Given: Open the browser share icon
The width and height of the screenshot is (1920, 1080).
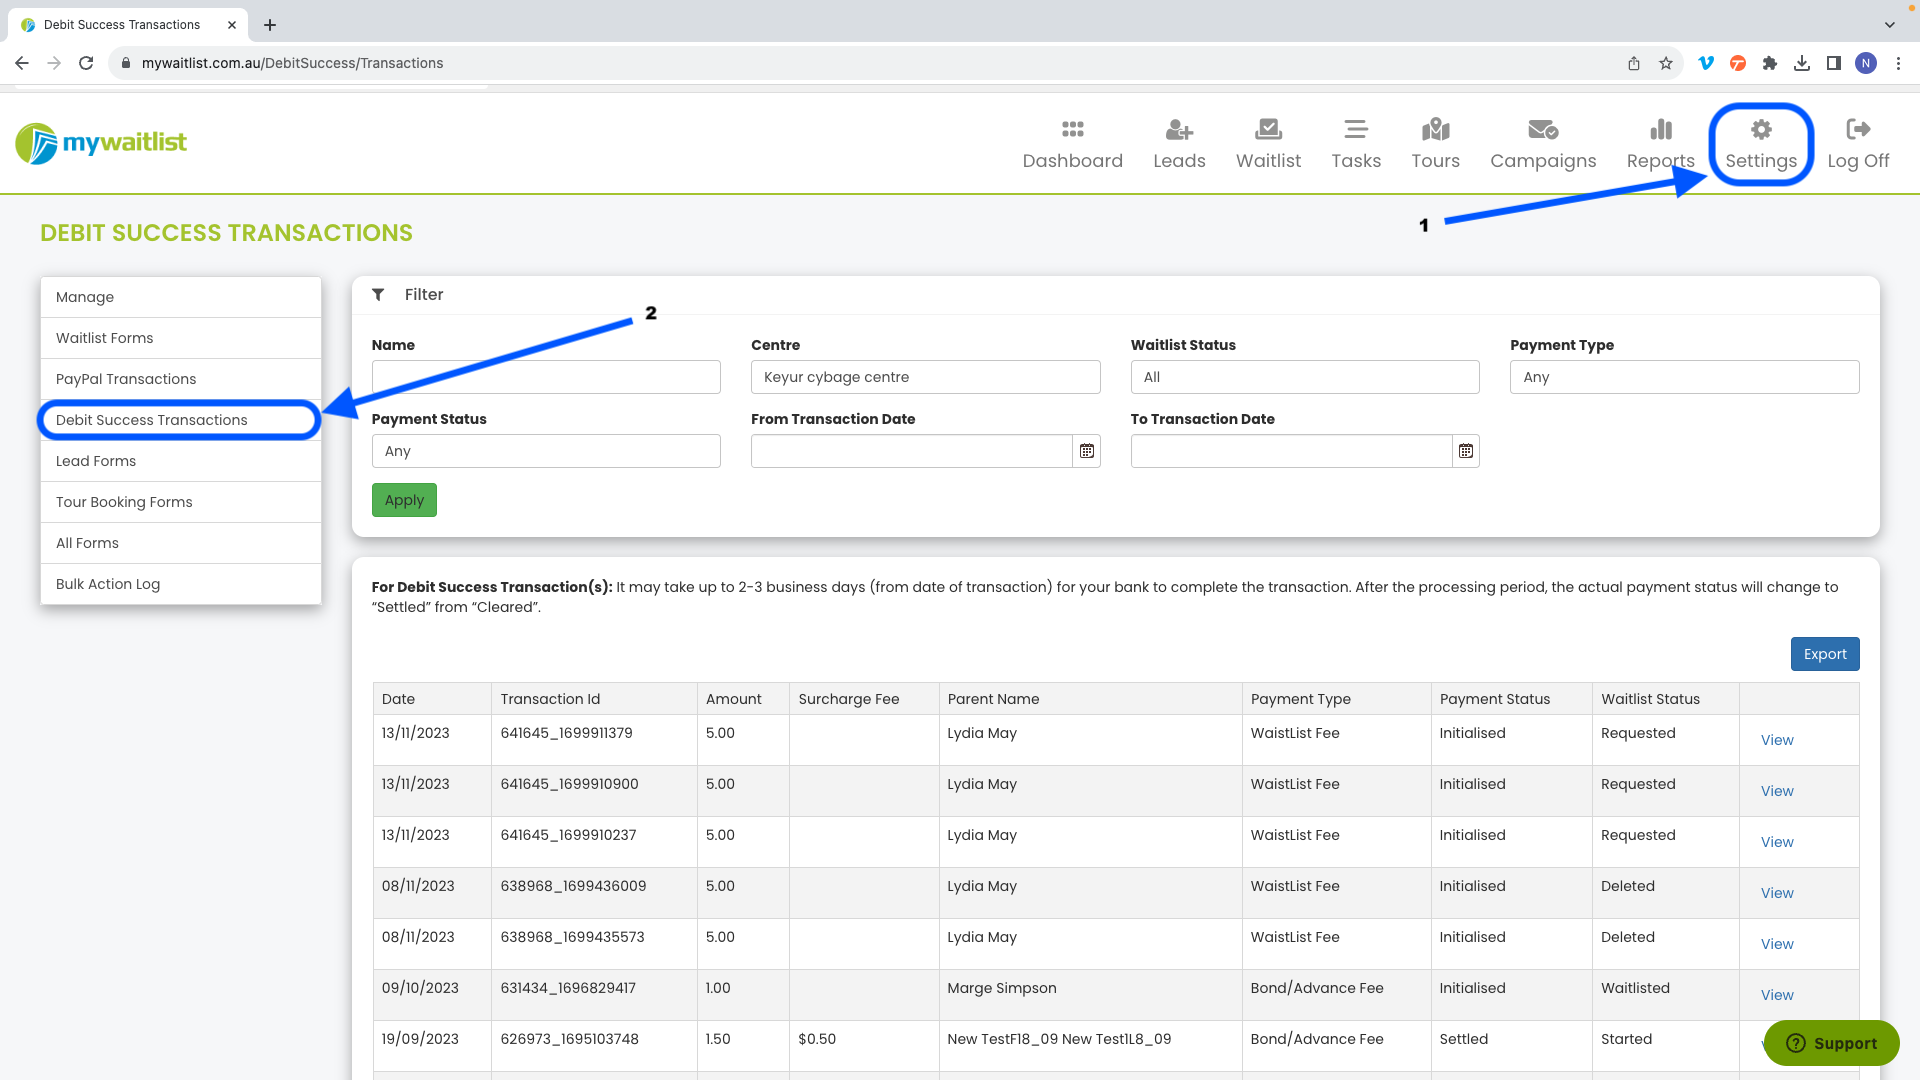Looking at the screenshot, I should [x=1633, y=63].
